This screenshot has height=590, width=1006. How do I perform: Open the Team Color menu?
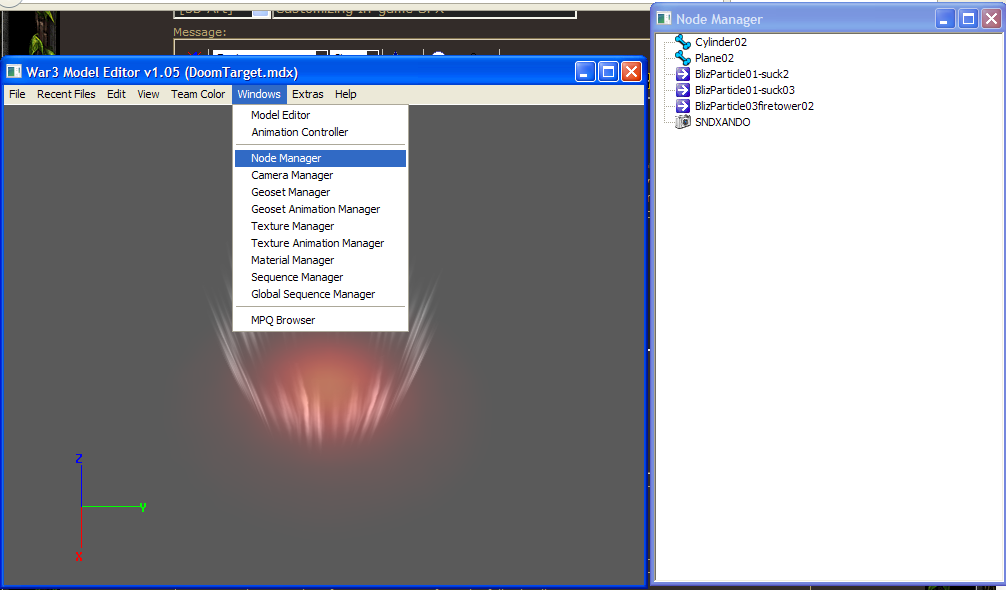click(x=198, y=94)
